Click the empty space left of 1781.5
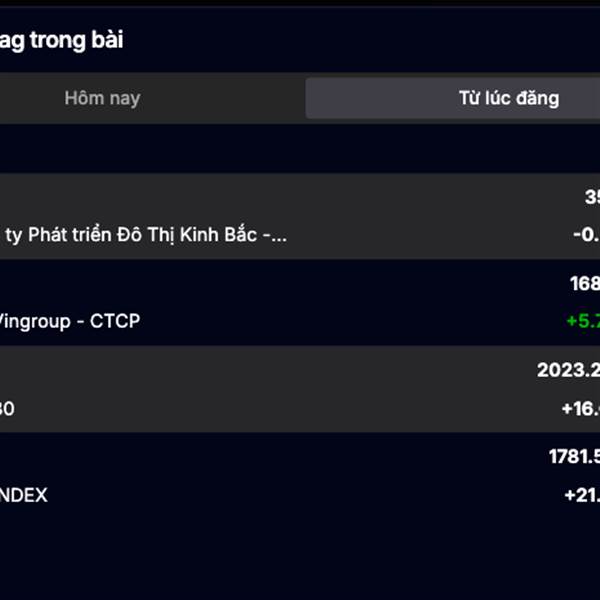The width and height of the screenshot is (600, 600). tap(300, 457)
